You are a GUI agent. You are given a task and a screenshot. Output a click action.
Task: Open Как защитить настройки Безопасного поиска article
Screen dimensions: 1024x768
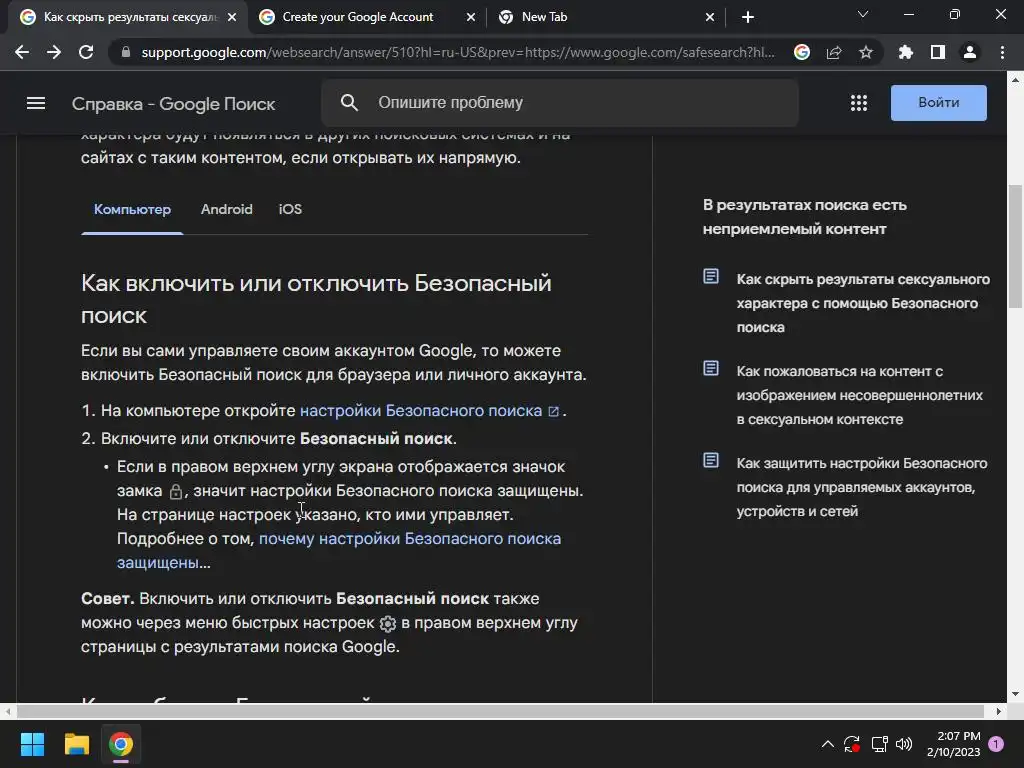861,487
